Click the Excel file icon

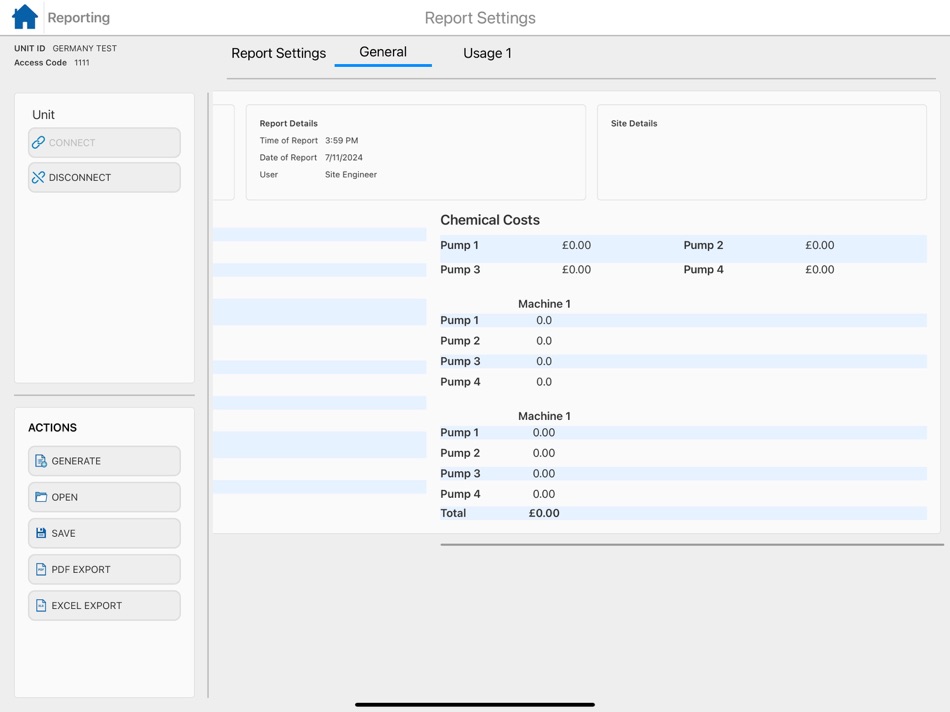[41, 605]
